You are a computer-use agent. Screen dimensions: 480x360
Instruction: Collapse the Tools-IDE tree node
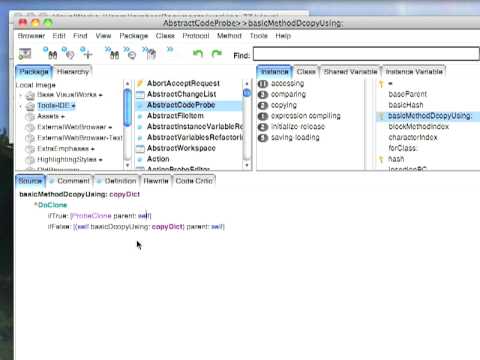(21, 106)
